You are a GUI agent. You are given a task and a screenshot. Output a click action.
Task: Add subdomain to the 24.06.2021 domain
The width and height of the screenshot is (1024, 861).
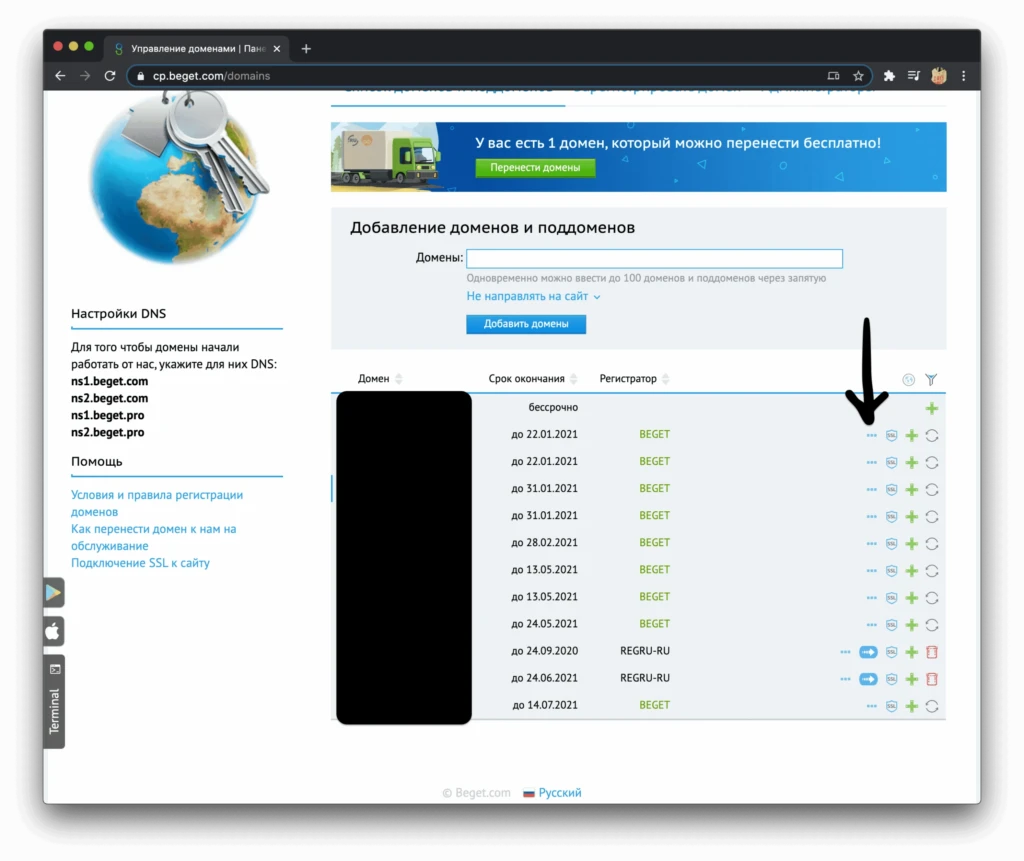coord(912,679)
